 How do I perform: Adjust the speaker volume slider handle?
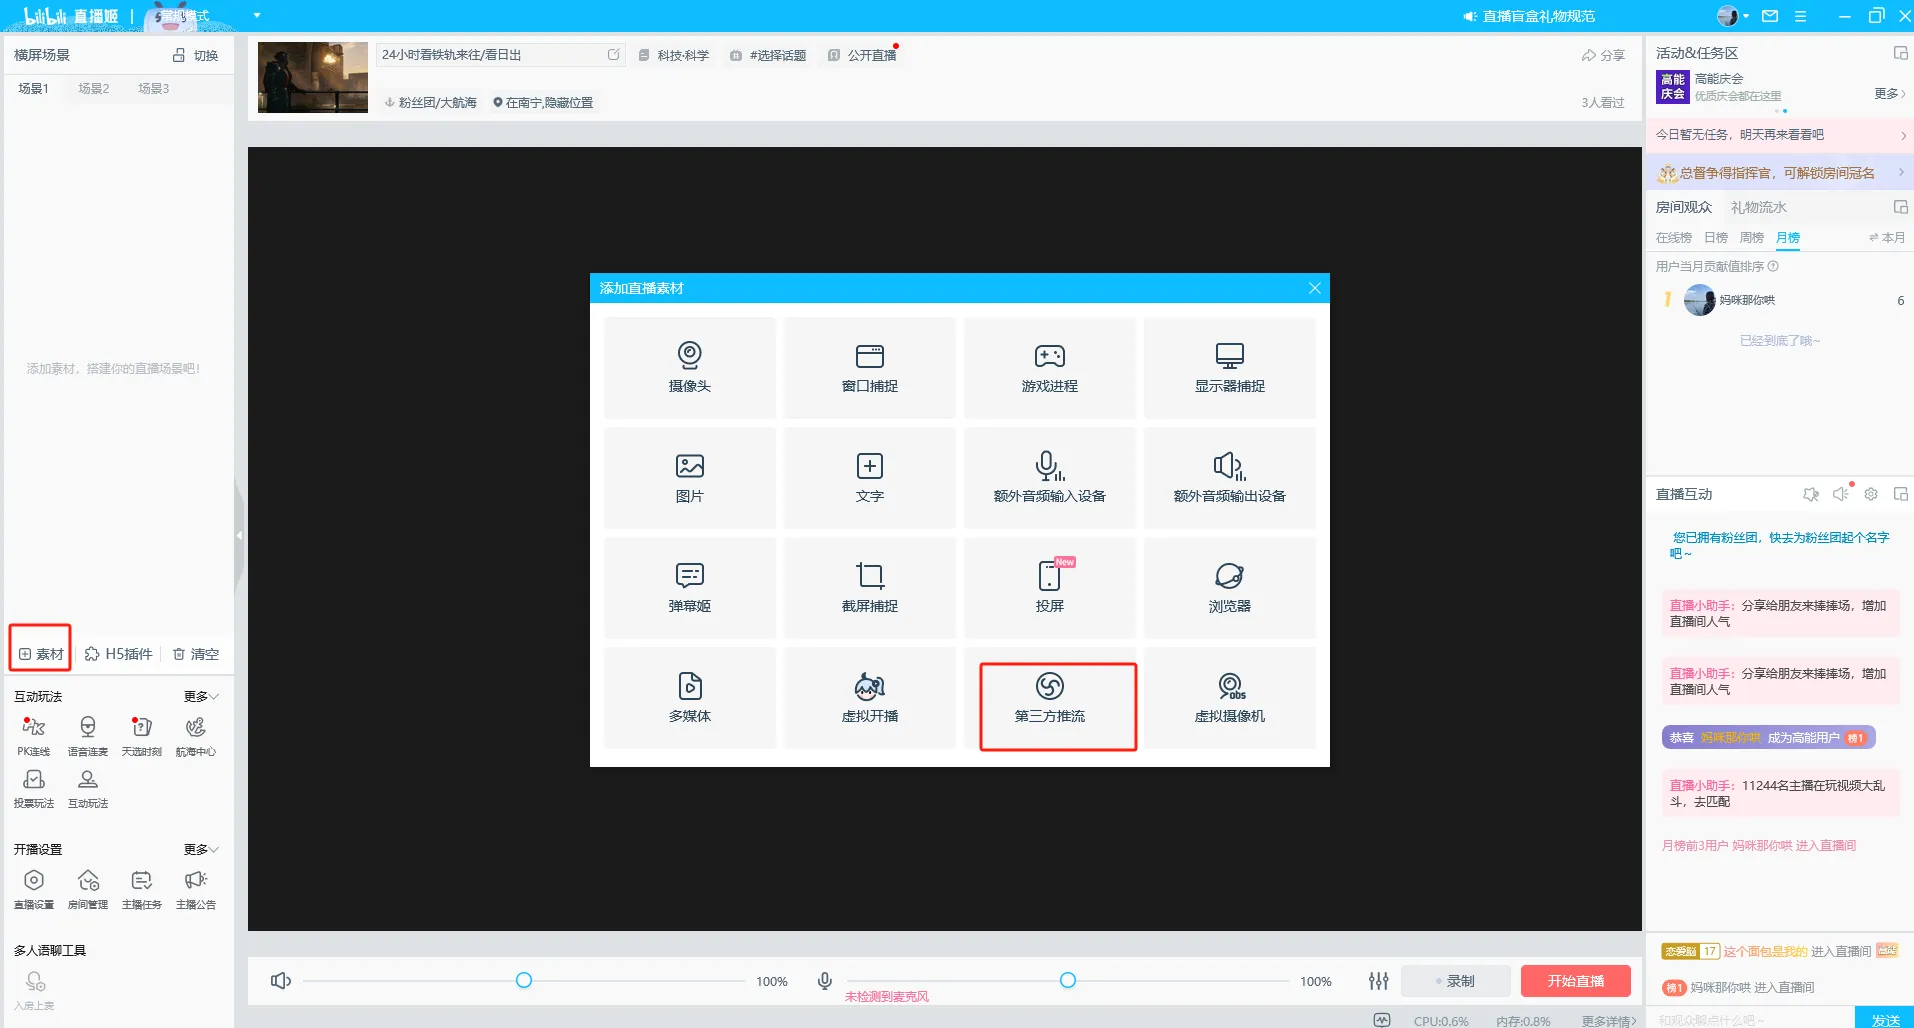(524, 980)
